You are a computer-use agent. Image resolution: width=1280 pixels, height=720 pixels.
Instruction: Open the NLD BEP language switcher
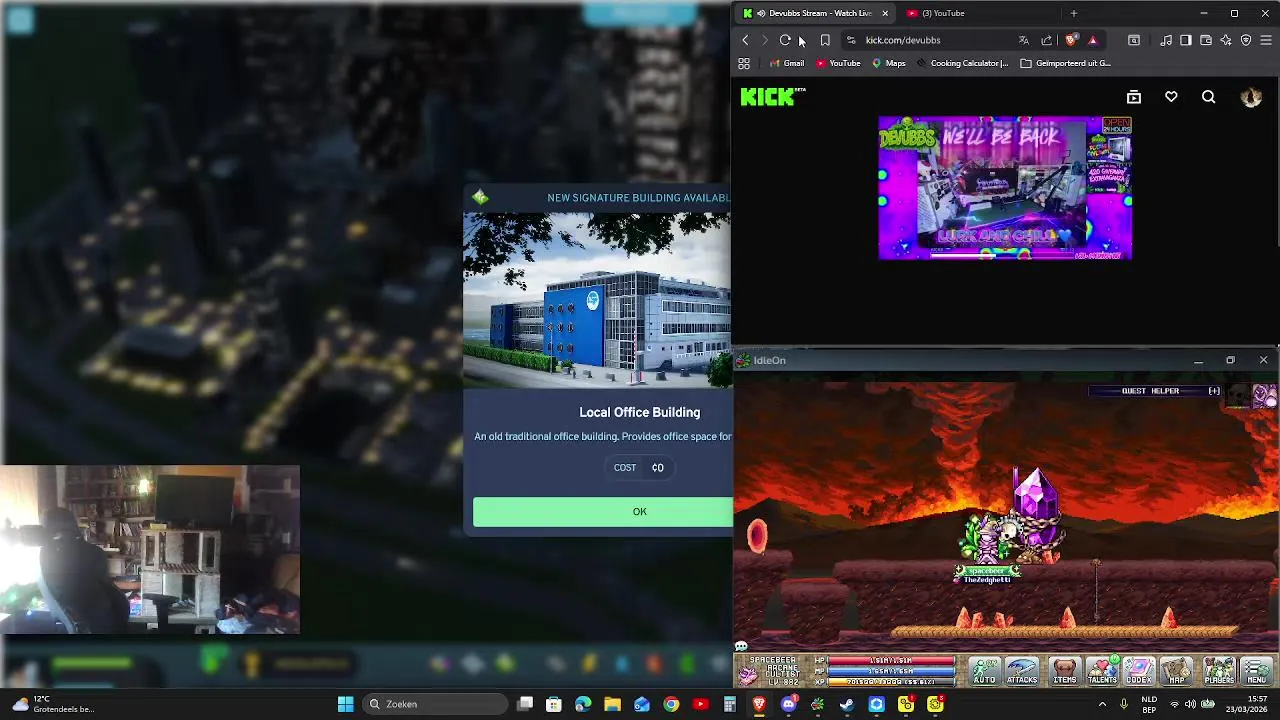coord(1150,704)
